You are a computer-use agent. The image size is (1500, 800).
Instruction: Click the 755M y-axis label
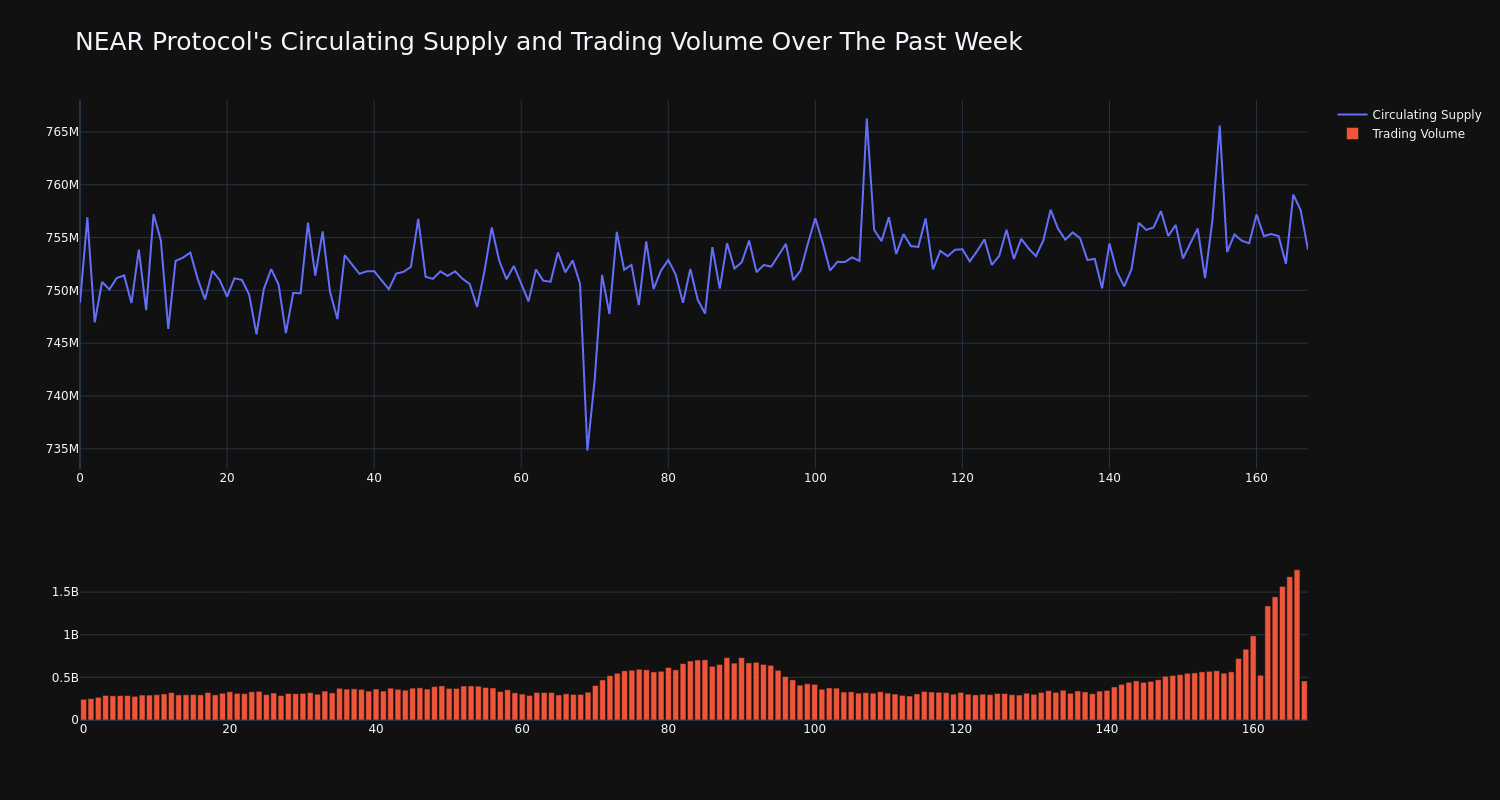tap(62, 238)
